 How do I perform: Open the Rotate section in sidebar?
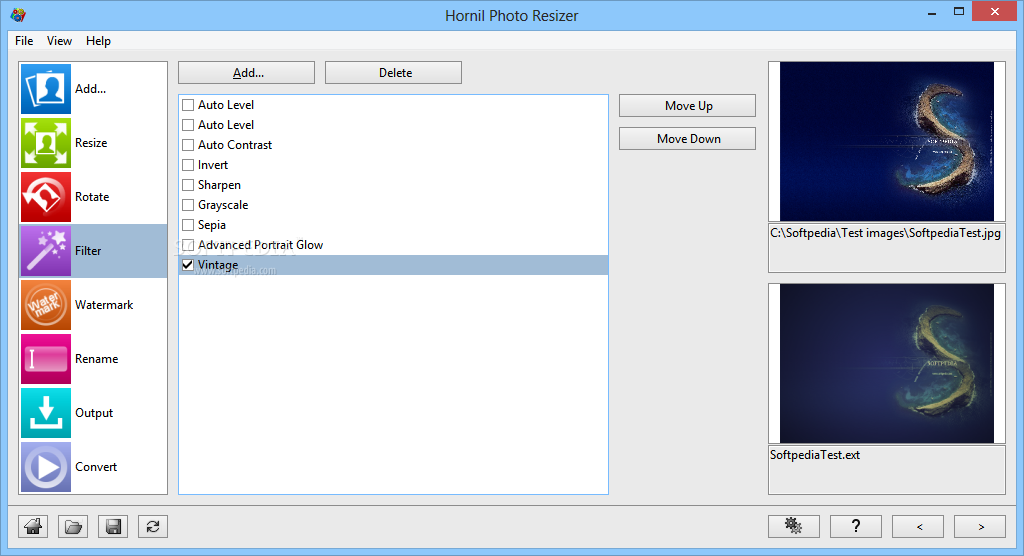pyautogui.click(x=93, y=197)
